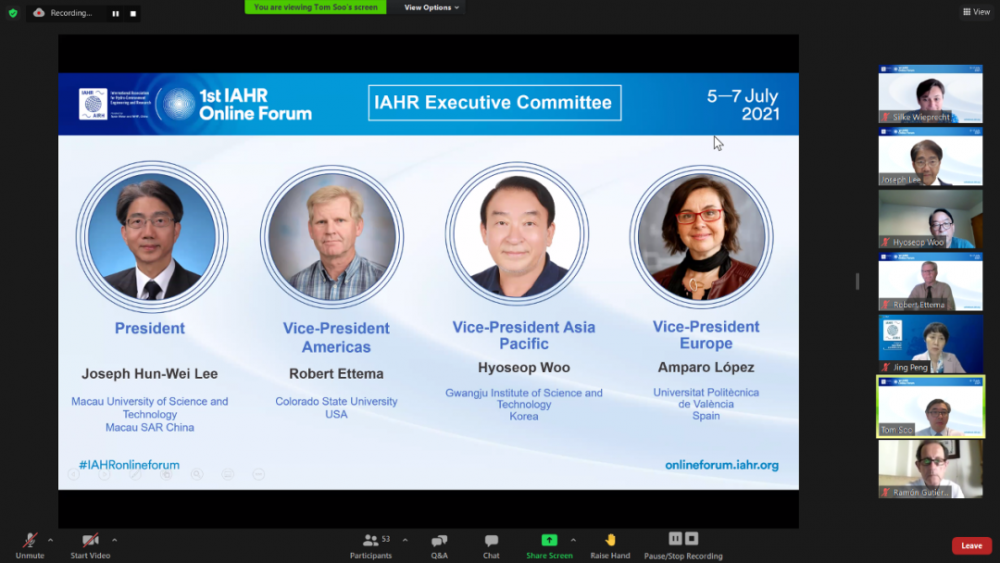Click muted mic icon on Jing Peng
The height and width of the screenshot is (563, 1000).
pyautogui.click(x=886, y=367)
